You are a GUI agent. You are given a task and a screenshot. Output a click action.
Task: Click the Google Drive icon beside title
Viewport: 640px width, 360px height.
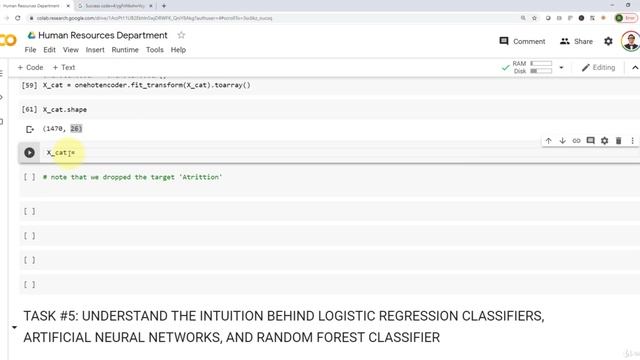pos(31,36)
